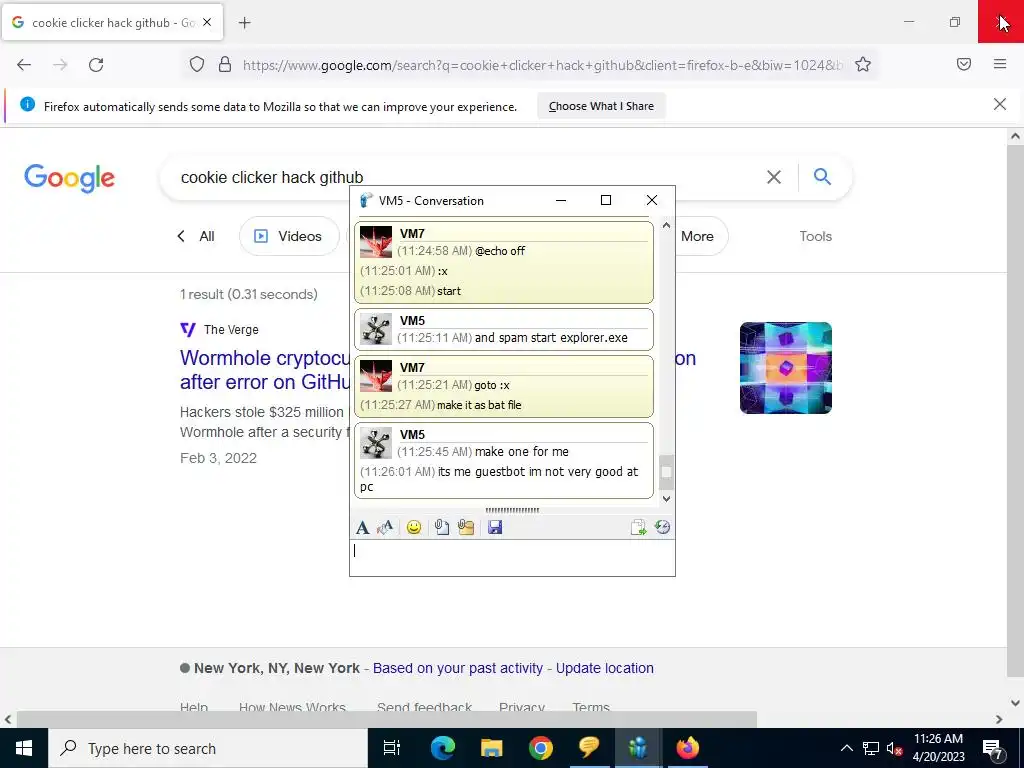The width and height of the screenshot is (1024, 768).
Task: Click the network tray icon
Action: coord(871,748)
